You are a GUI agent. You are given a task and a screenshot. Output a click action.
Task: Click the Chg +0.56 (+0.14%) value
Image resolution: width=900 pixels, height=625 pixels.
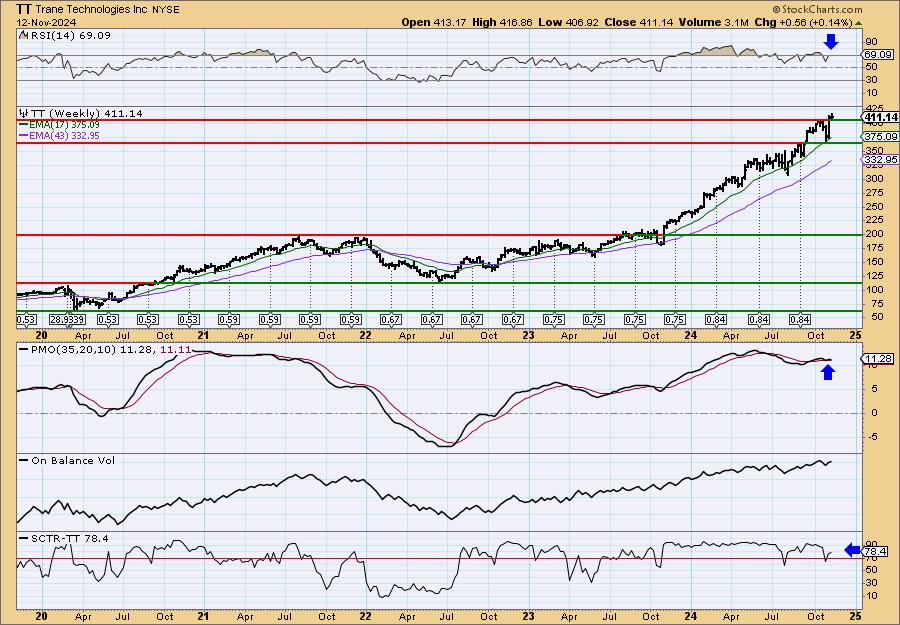point(804,22)
